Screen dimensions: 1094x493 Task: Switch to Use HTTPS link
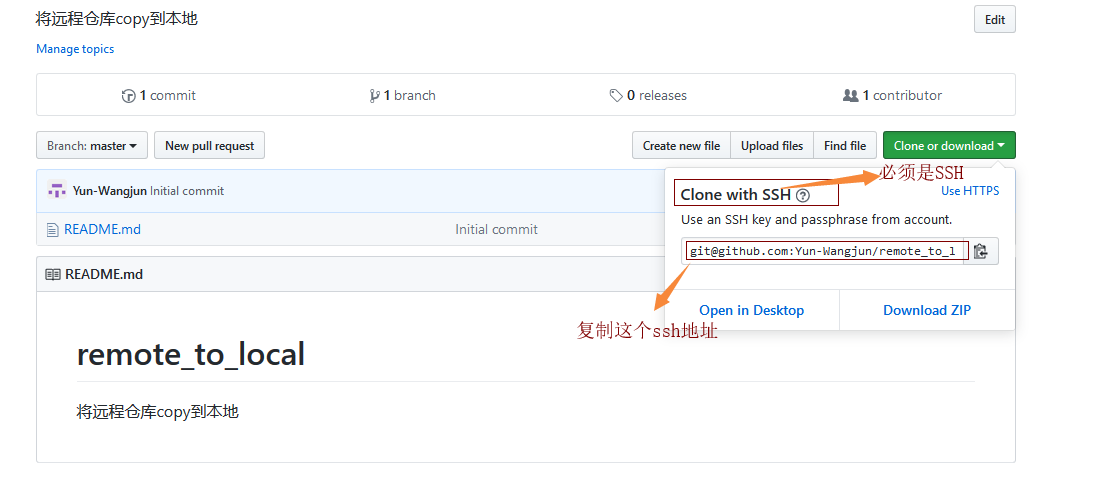tap(970, 190)
